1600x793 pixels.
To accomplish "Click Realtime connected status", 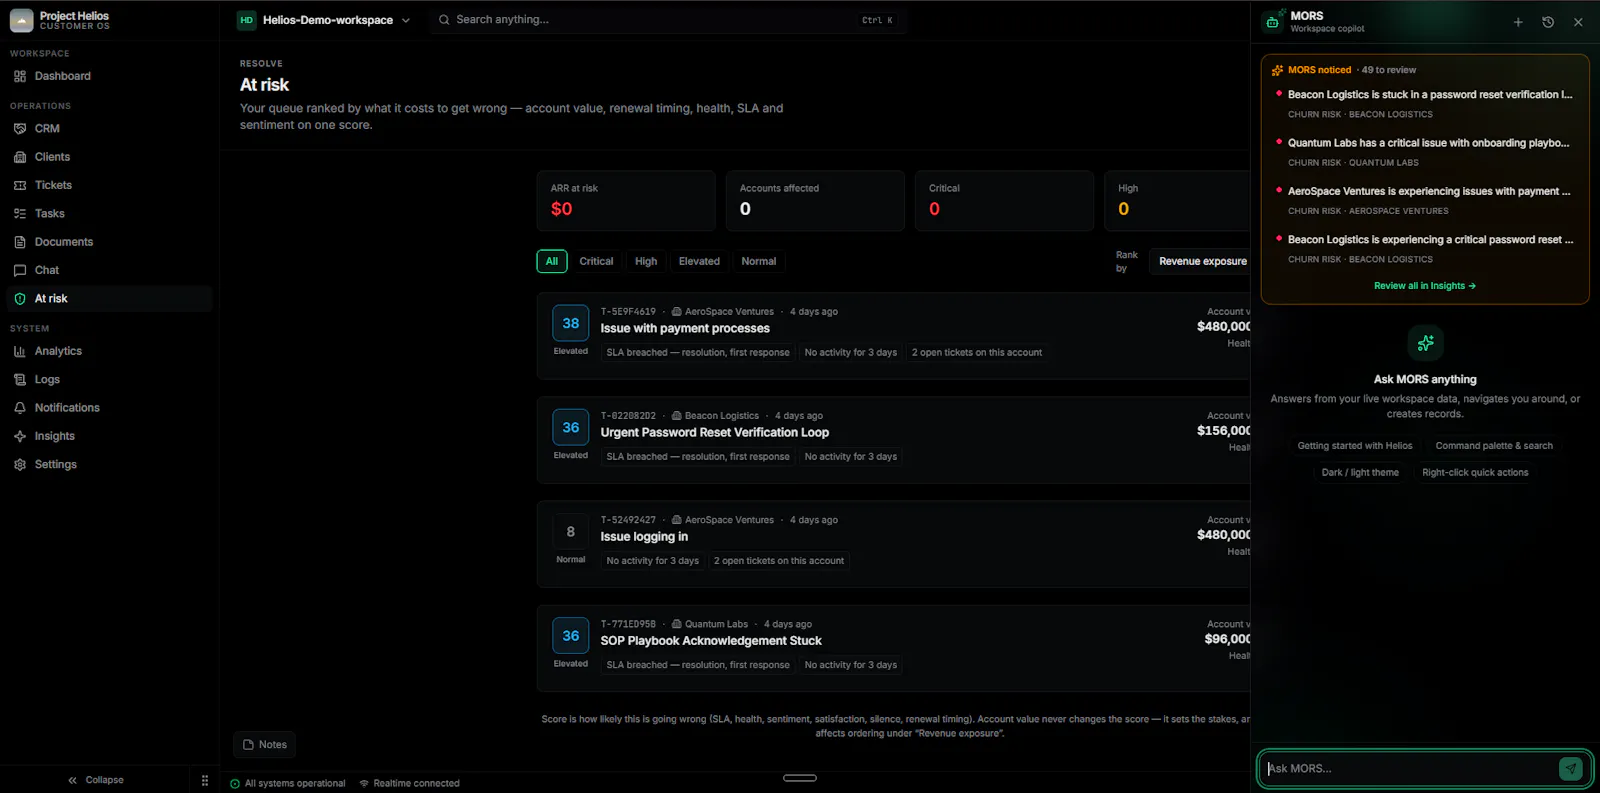I will (410, 783).
